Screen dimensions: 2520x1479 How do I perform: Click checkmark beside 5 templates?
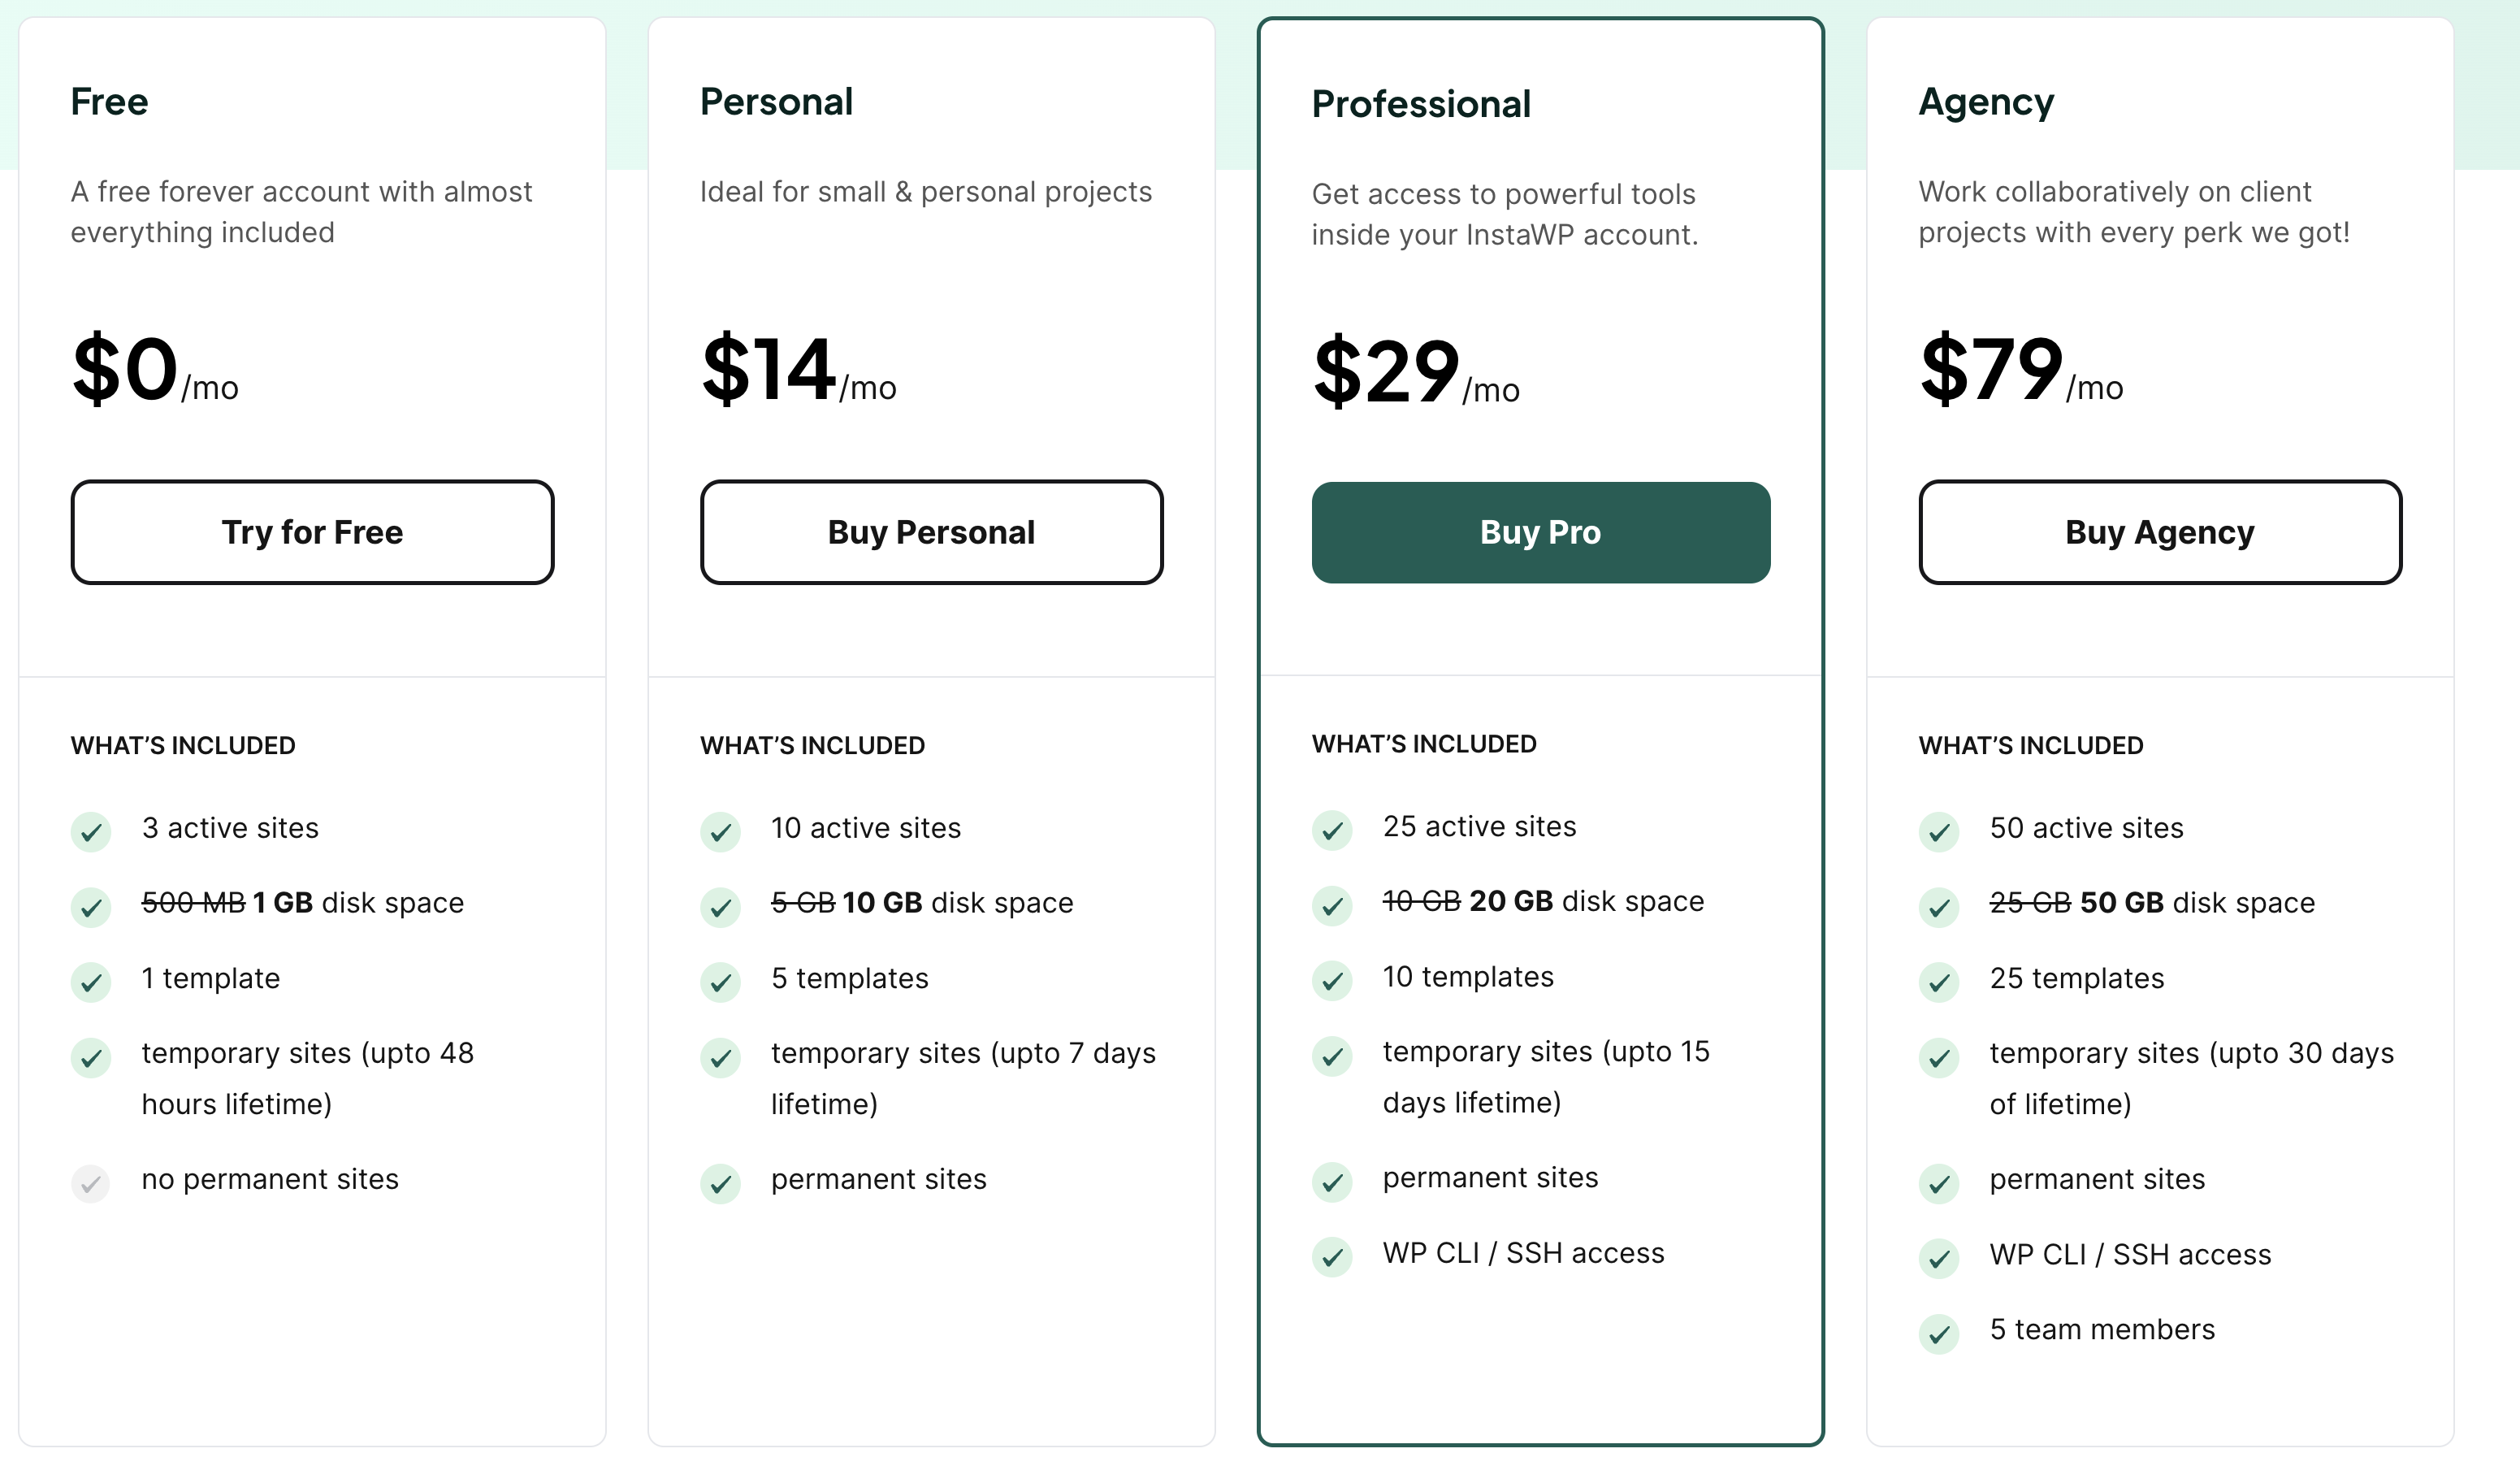pyautogui.click(x=720, y=982)
